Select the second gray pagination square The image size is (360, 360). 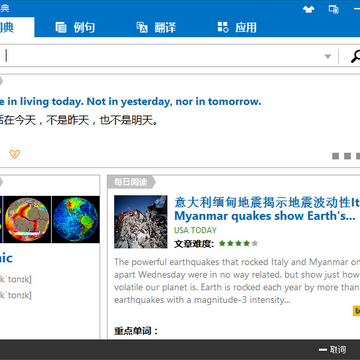[x=347, y=156]
